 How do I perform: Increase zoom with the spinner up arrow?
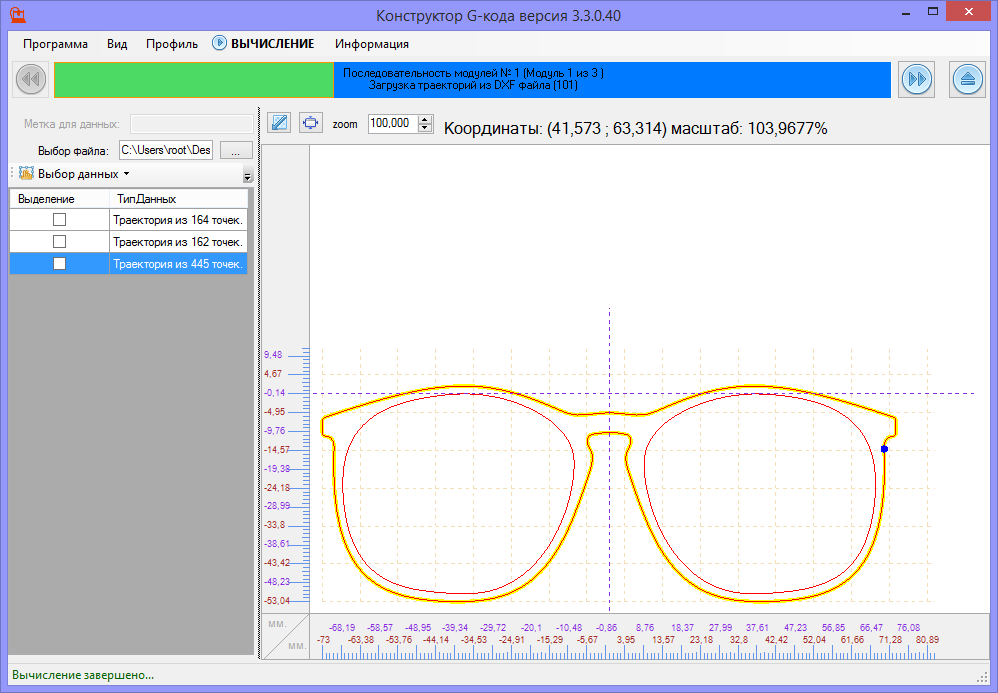tap(425, 119)
